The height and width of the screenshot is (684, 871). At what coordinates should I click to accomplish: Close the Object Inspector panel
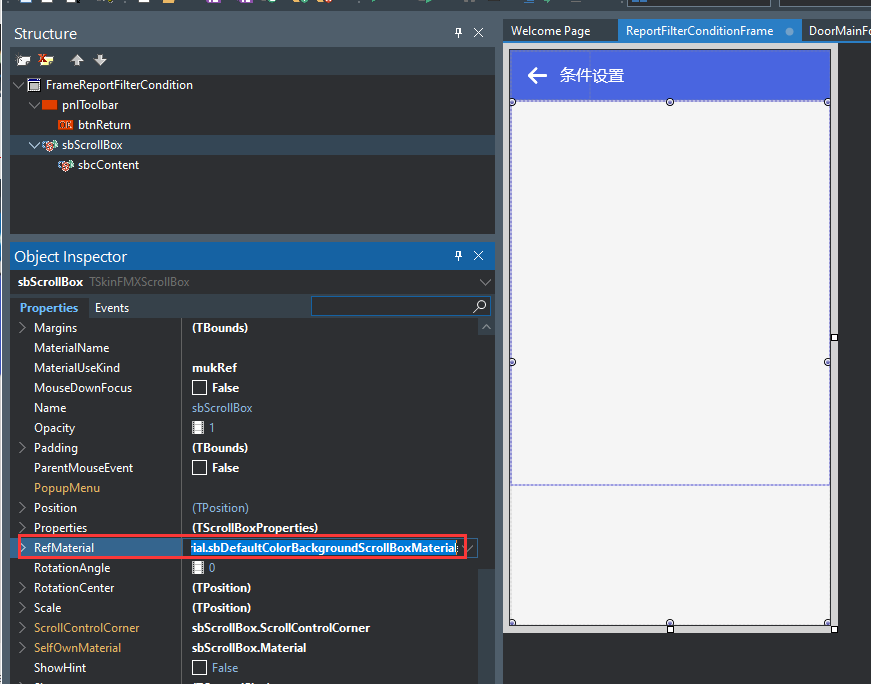(x=478, y=256)
